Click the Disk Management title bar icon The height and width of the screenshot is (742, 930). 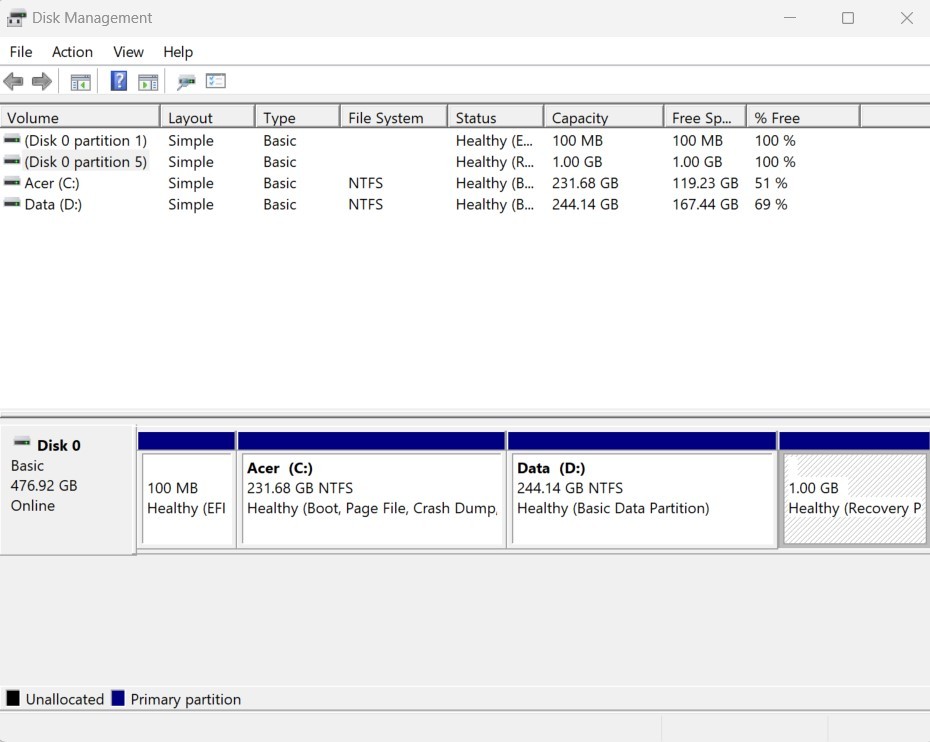tap(16, 18)
